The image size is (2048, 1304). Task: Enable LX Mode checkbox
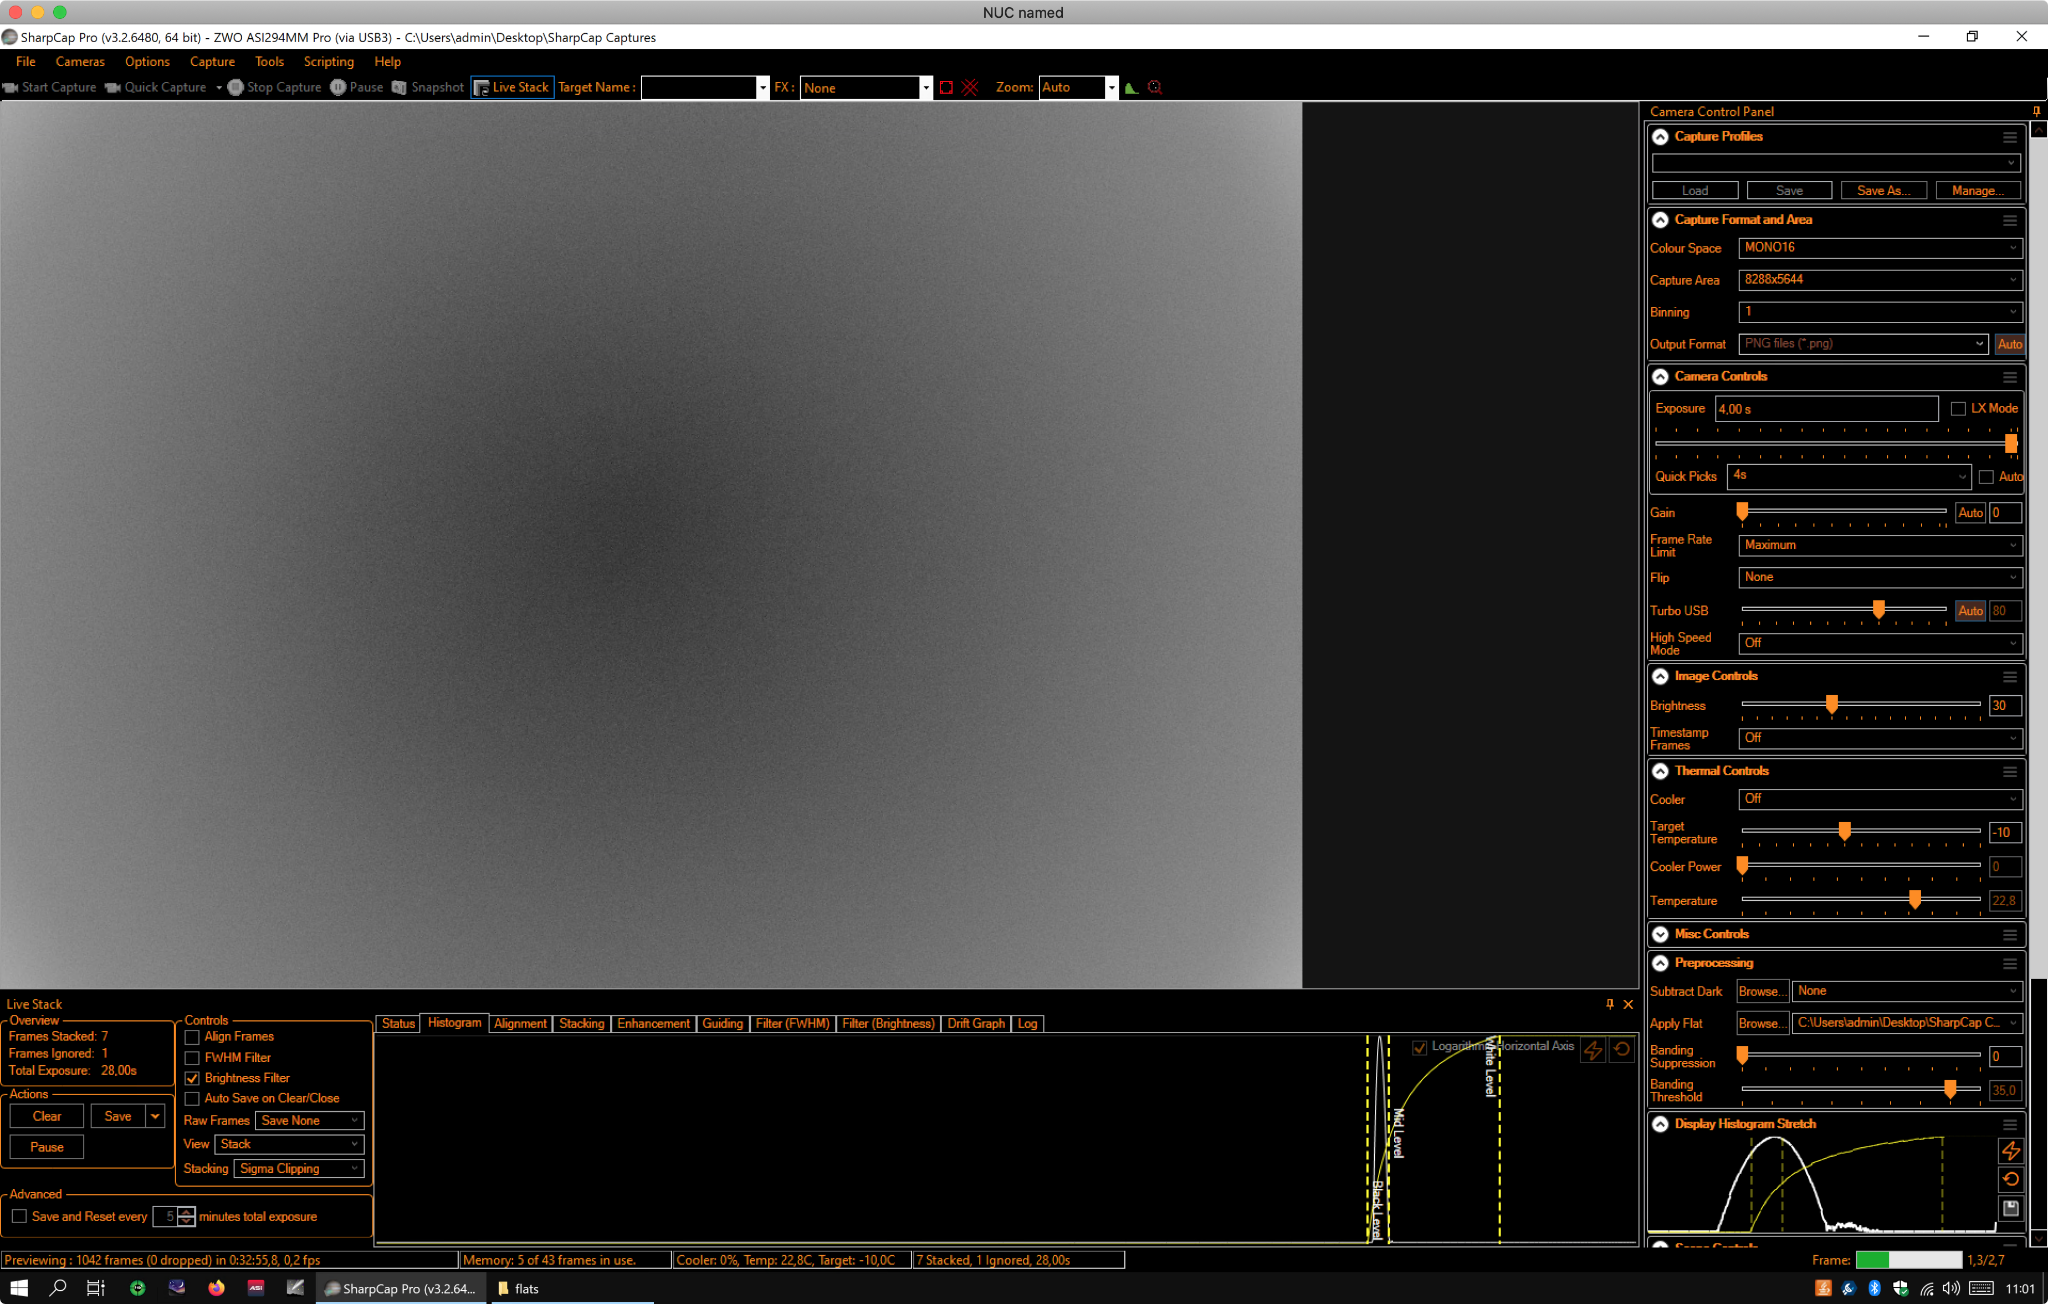click(x=1958, y=409)
